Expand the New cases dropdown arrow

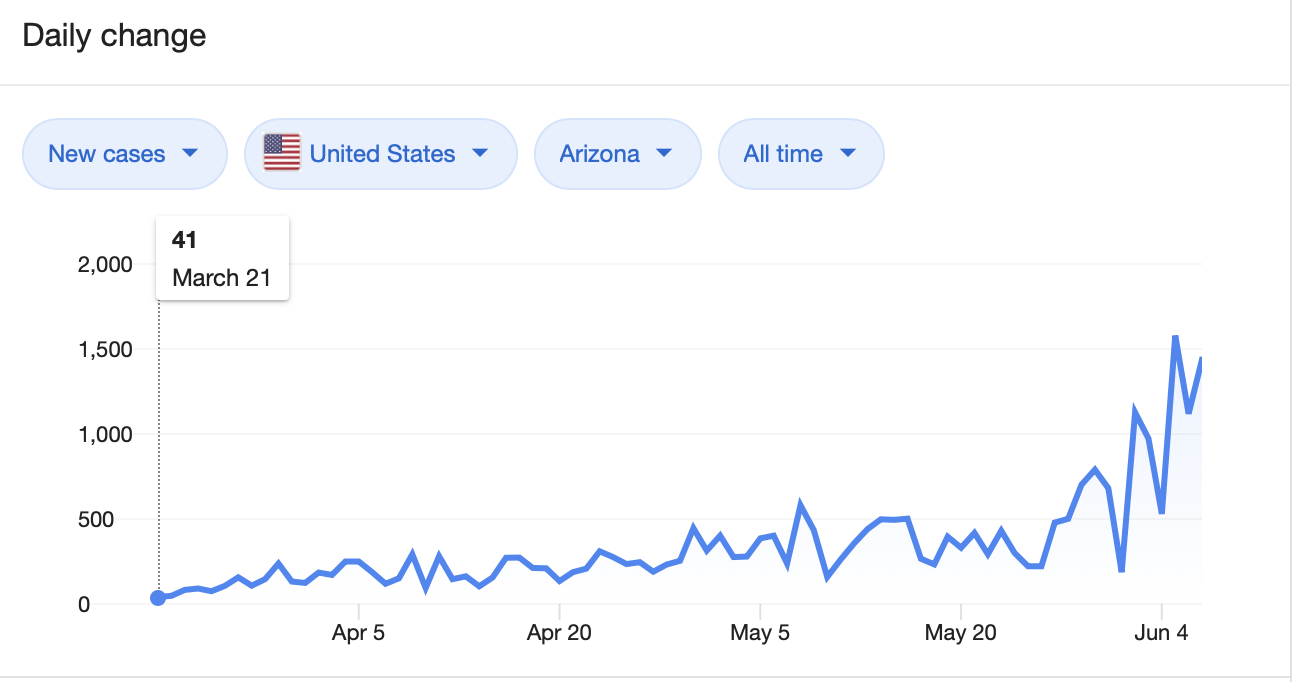pos(190,153)
